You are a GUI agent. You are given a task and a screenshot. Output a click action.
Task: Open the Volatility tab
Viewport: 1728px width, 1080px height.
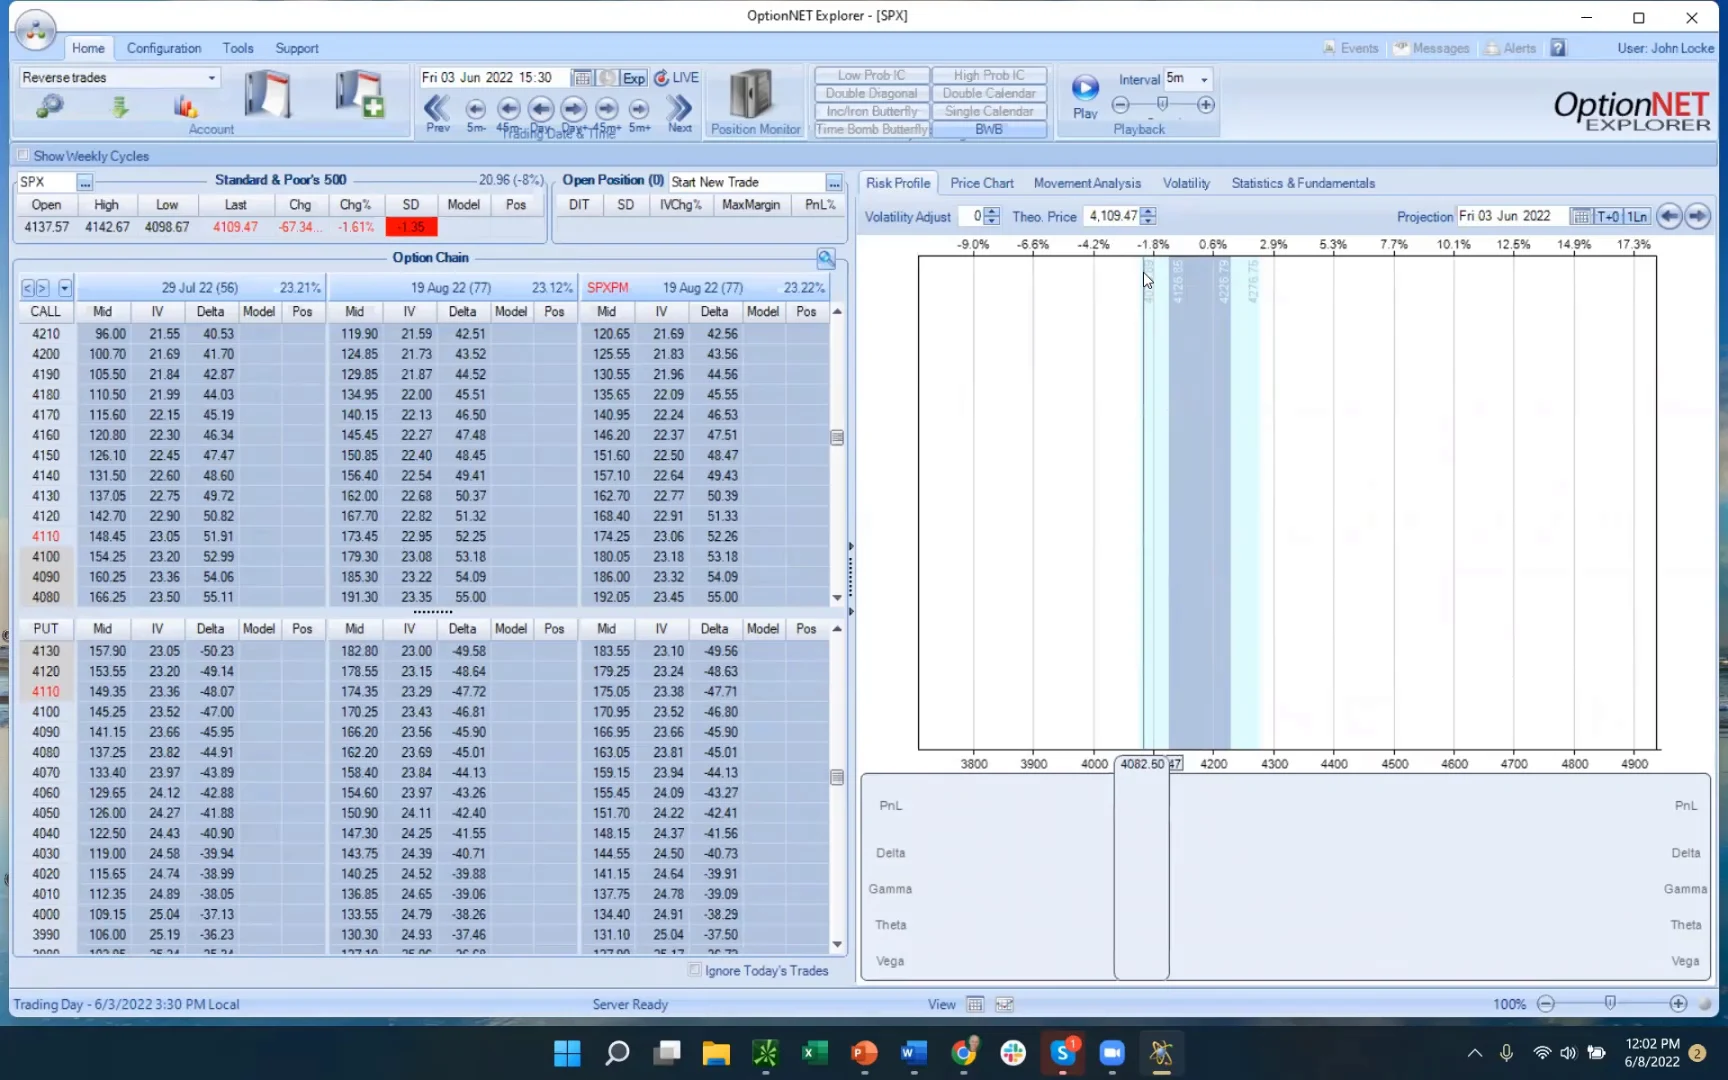[1186, 183]
